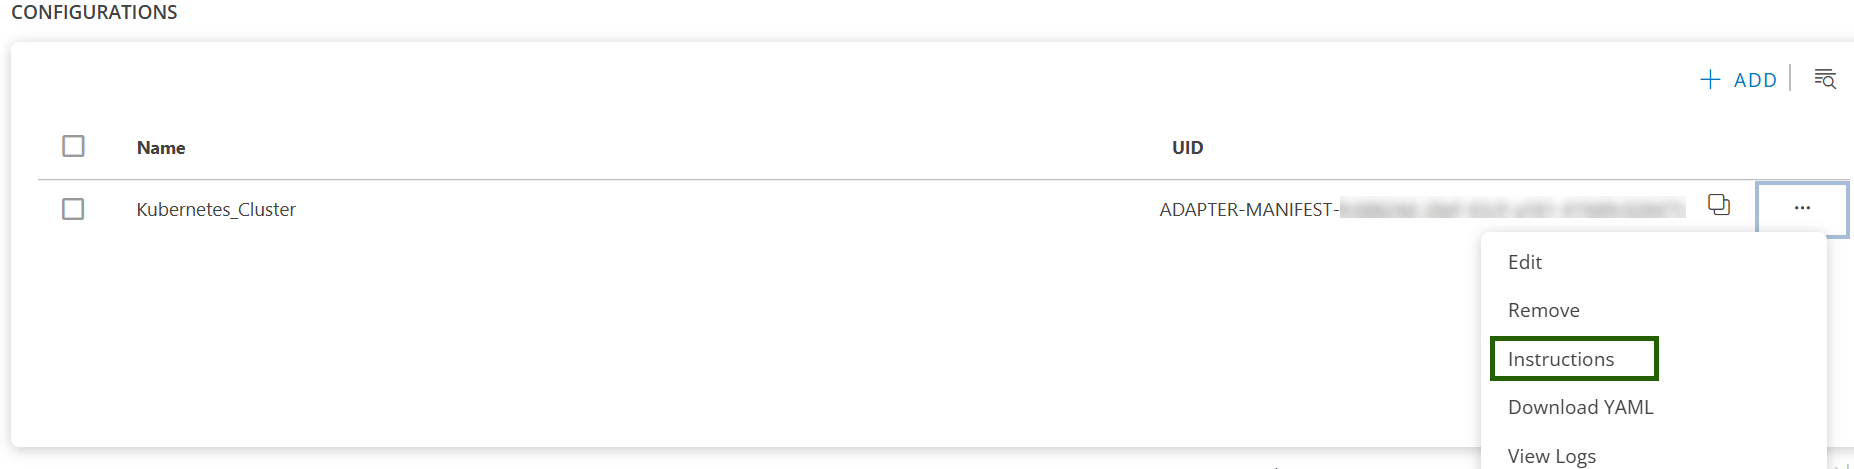Image resolution: width=1854 pixels, height=469 pixels.
Task: Click the blank space right of Kubernetes_Cluster
Action: tap(700, 209)
